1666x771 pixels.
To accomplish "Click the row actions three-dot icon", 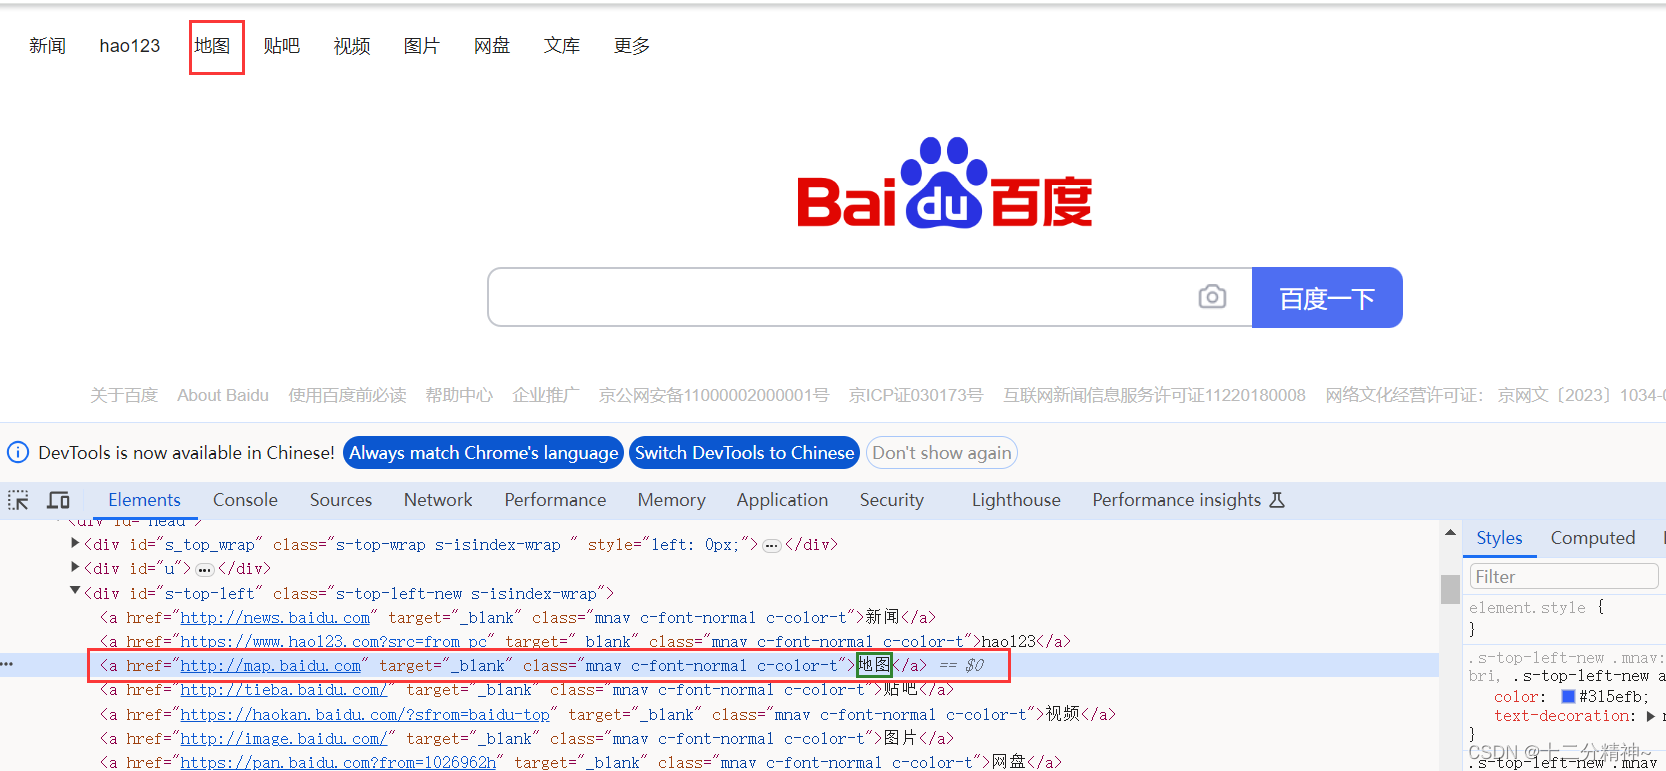I will coord(7,665).
